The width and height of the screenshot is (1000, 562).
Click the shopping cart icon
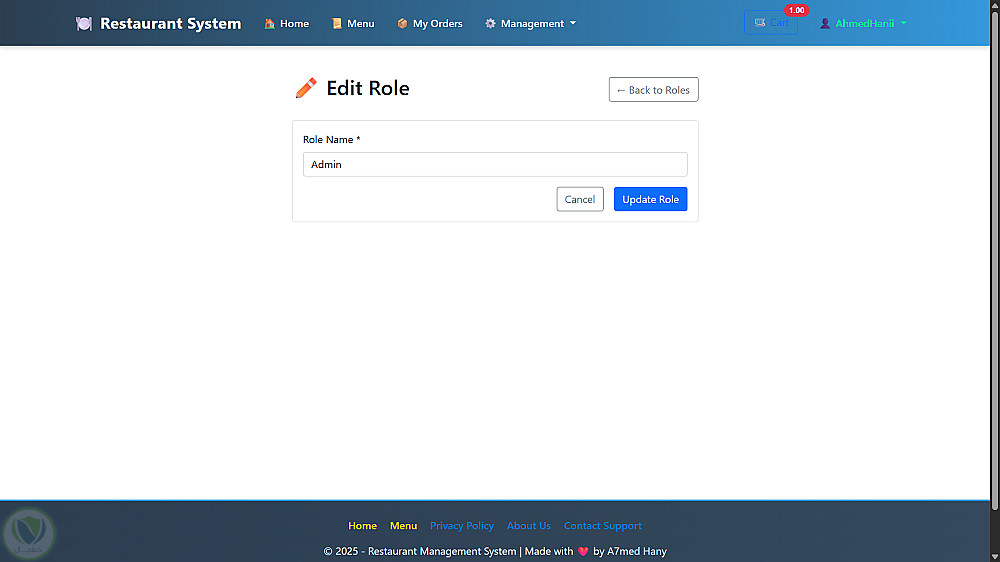[760, 23]
